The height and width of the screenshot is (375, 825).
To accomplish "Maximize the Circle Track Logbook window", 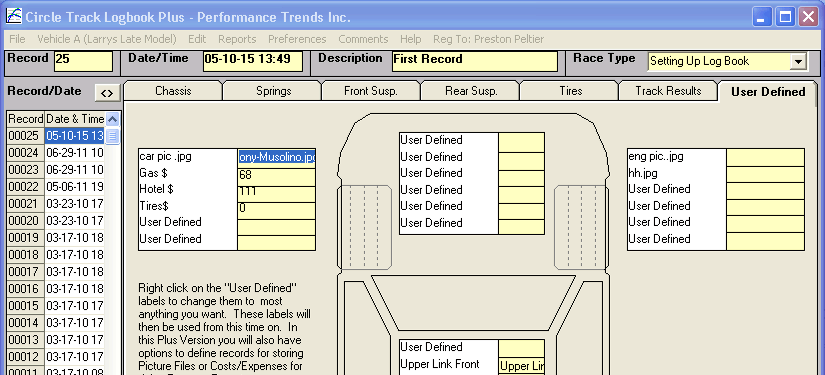I will click(785, 17).
